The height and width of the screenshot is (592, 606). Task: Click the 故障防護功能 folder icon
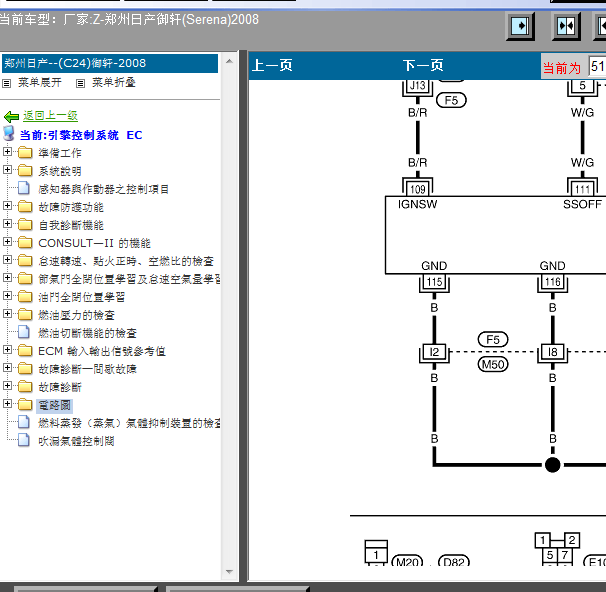point(25,207)
